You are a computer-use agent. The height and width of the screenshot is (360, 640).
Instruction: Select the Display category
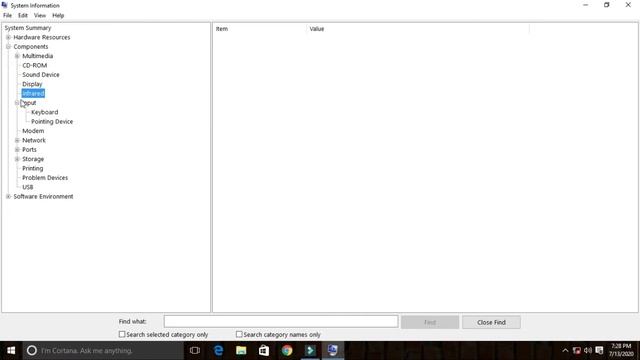point(32,84)
